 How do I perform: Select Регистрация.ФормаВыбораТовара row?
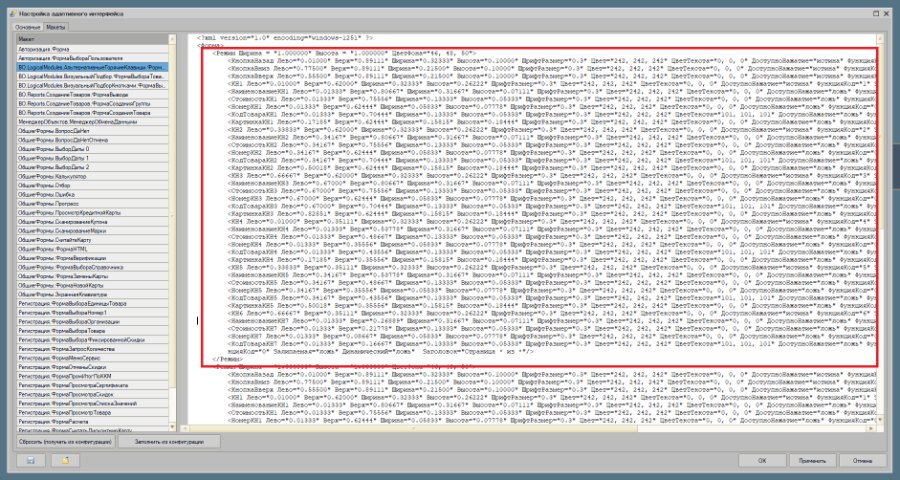(92, 331)
